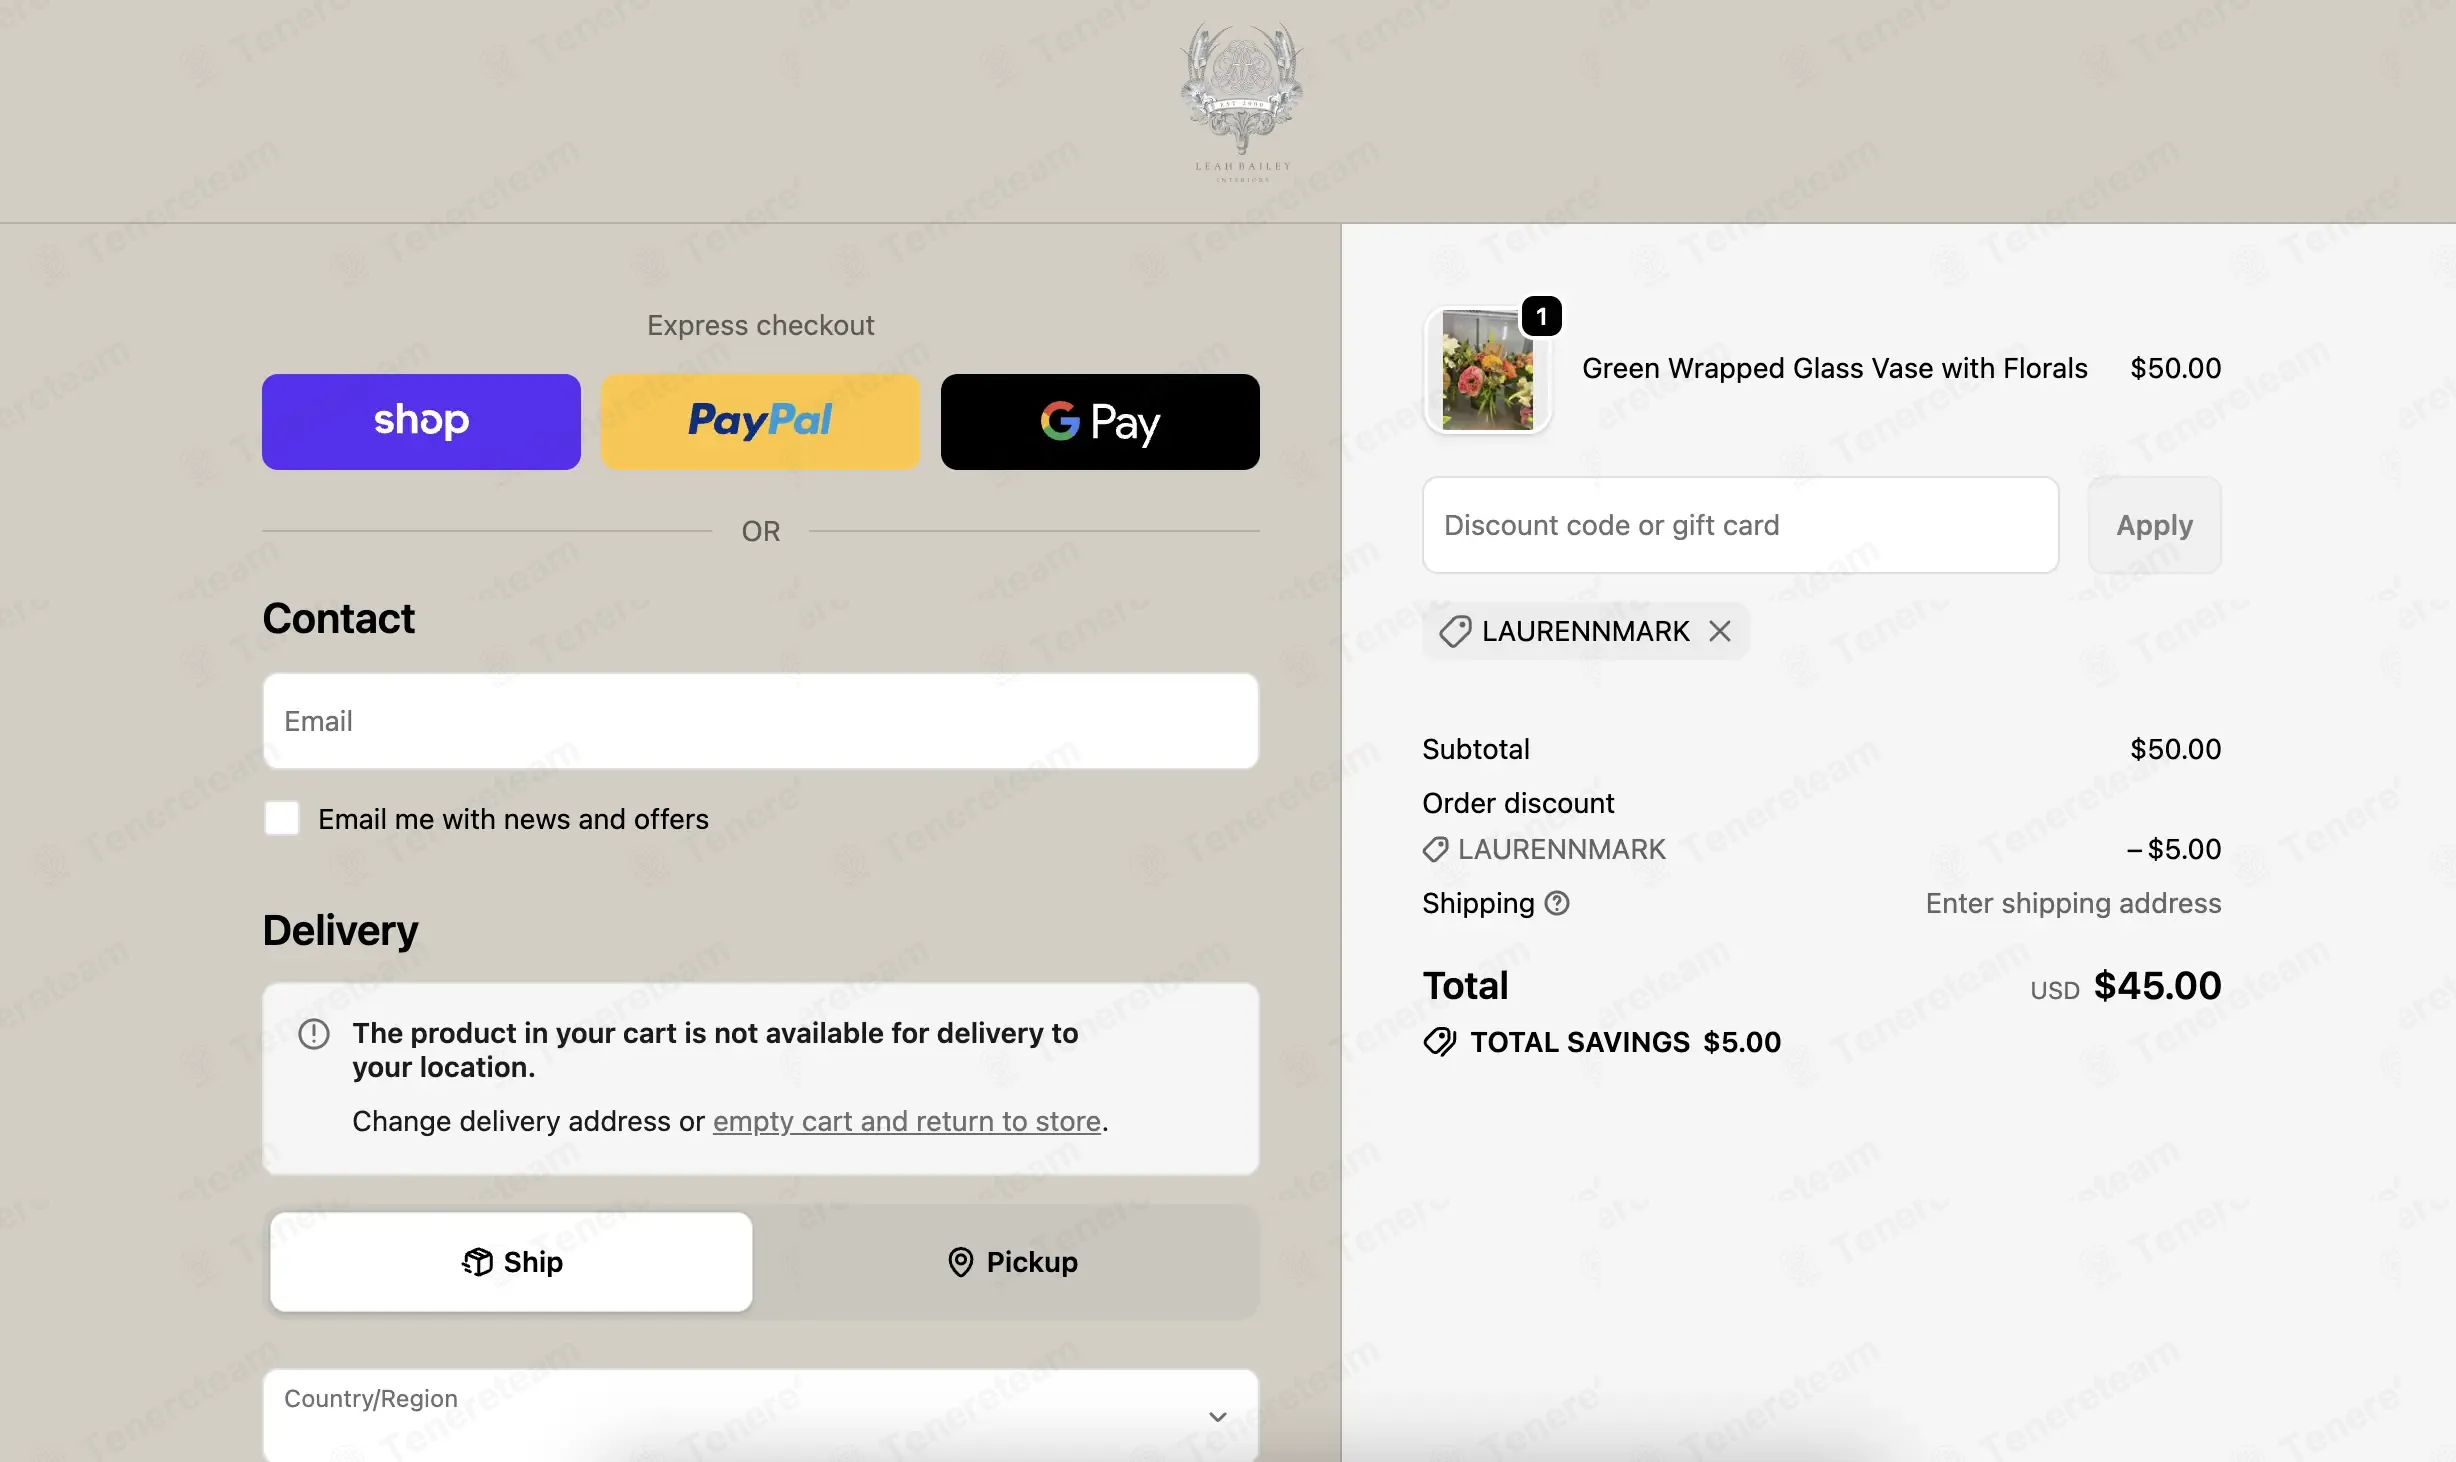Viewport: 2456px width, 1462px height.
Task: Click the tag icon beside LAURENNMARK chip
Action: tap(1455, 631)
